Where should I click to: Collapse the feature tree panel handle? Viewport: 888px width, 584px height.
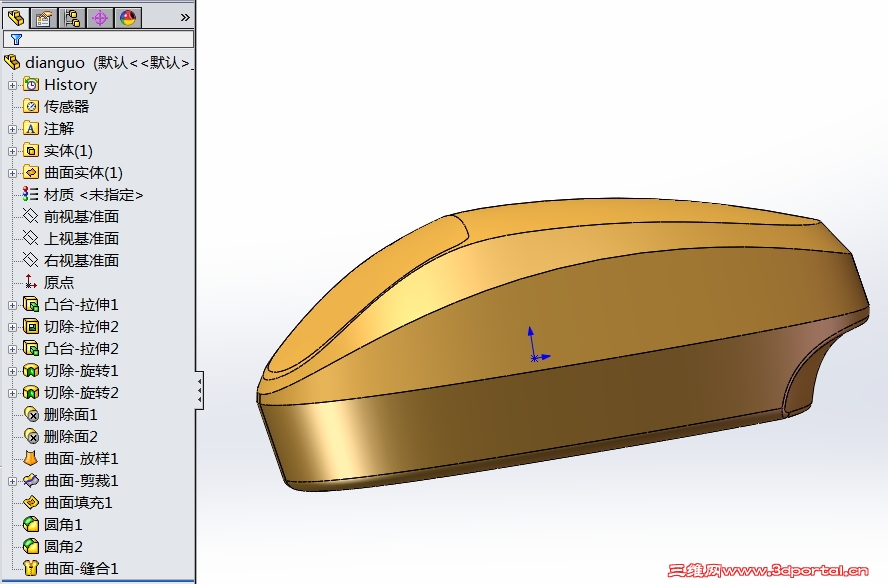[199, 390]
